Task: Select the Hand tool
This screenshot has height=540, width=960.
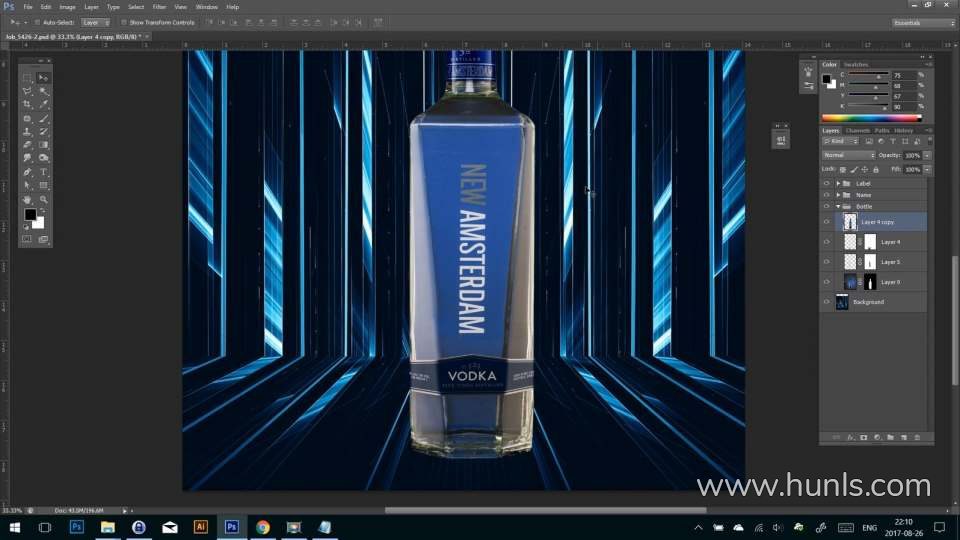Action: click(x=27, y=200)
